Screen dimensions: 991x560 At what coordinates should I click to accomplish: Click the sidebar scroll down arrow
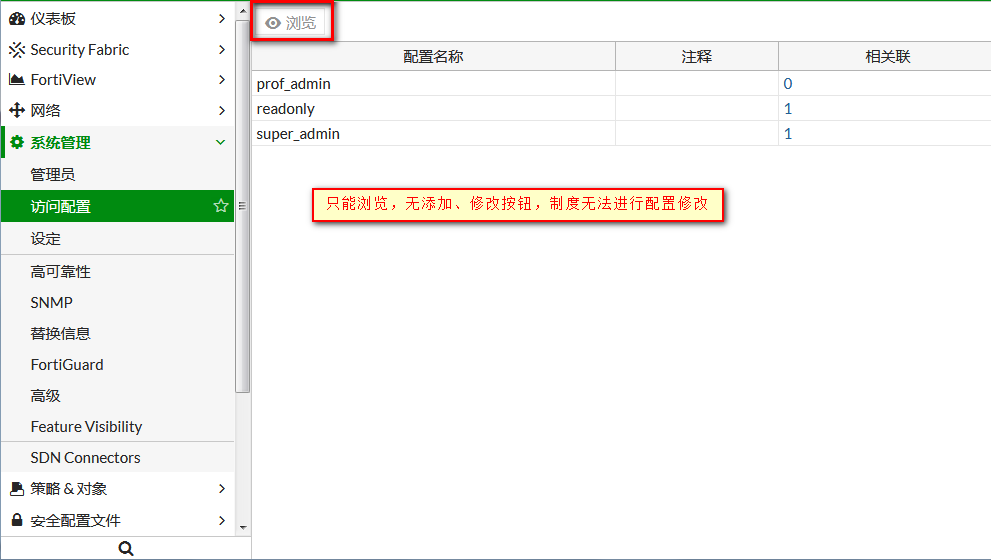pos(242,526)
